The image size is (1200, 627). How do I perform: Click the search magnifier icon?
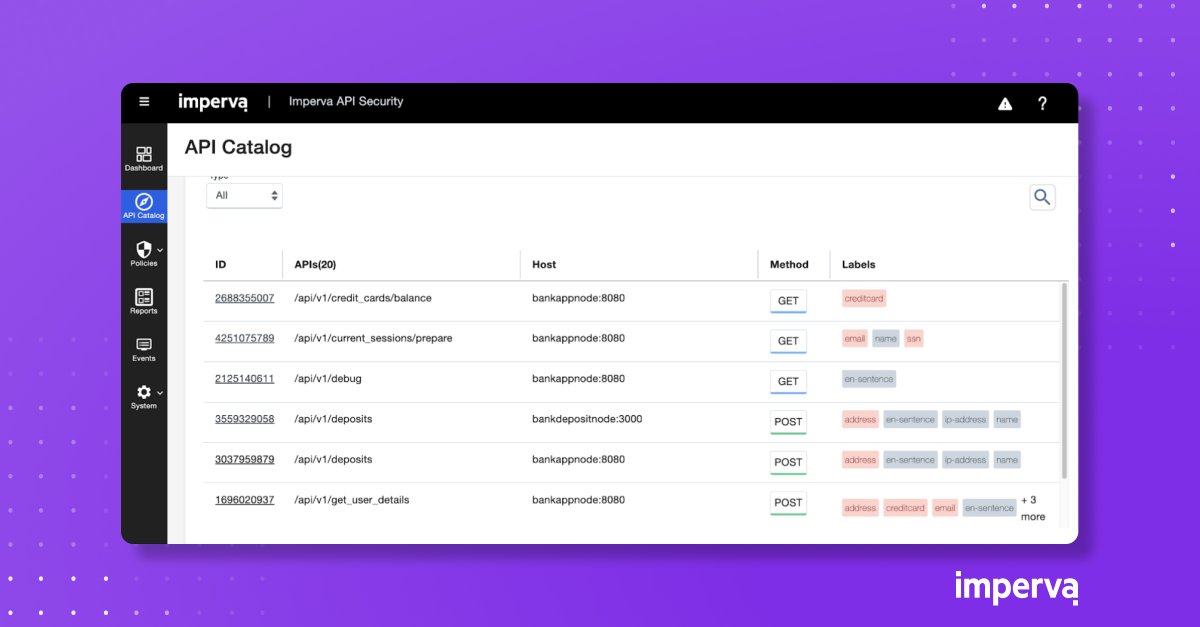pyautogui.click(x=1042, y=197)
